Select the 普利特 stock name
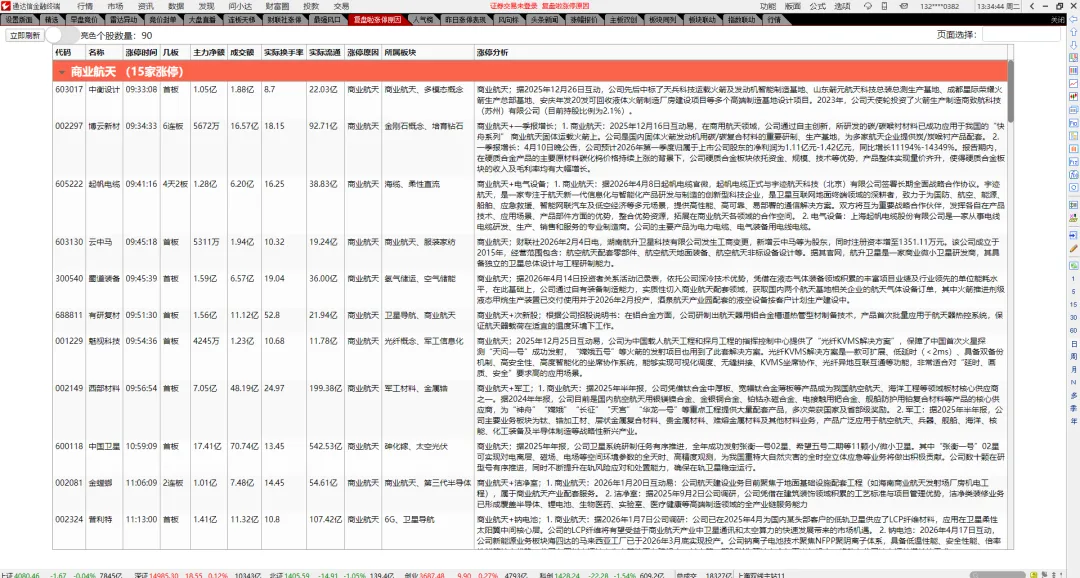 (x=100, y=519)
